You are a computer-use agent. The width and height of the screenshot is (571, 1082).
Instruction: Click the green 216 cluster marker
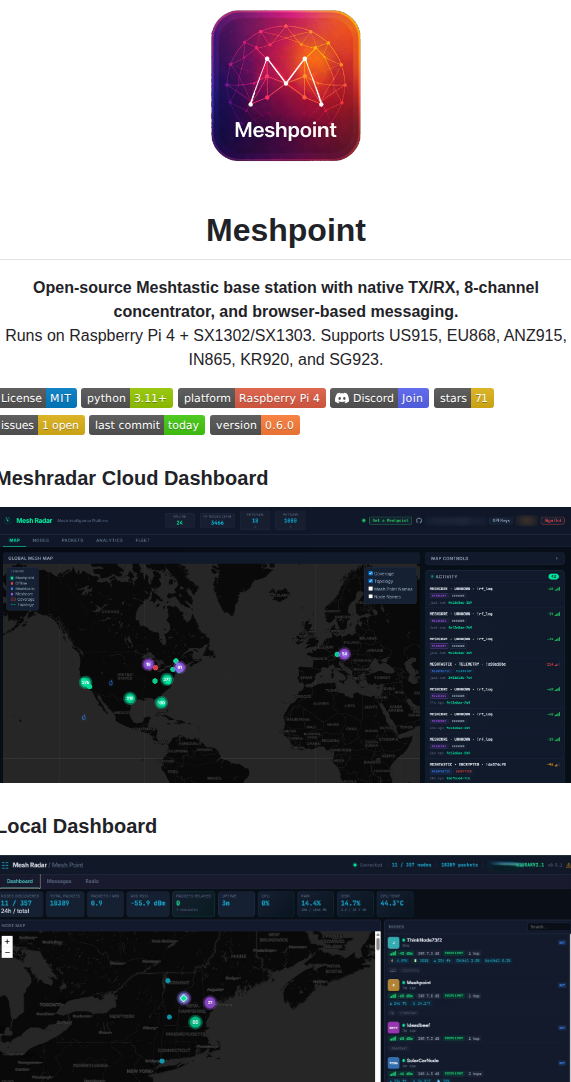[x=130, y=698]
